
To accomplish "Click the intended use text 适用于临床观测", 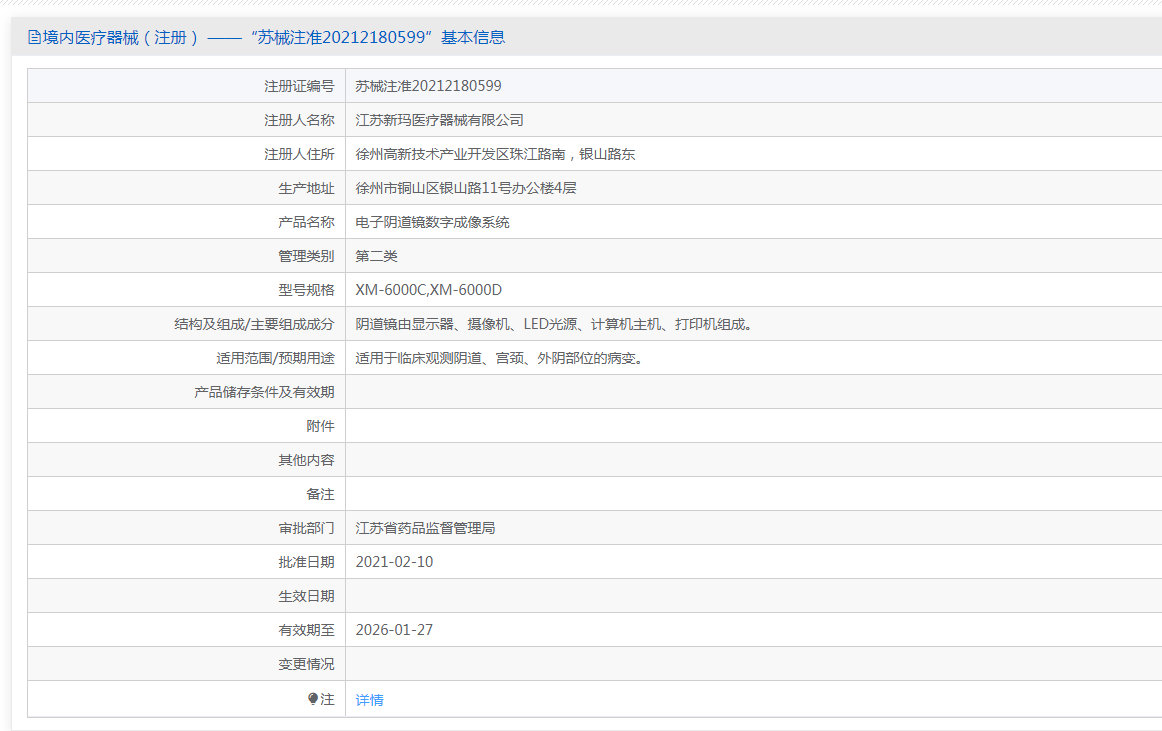I will (497, 358).
